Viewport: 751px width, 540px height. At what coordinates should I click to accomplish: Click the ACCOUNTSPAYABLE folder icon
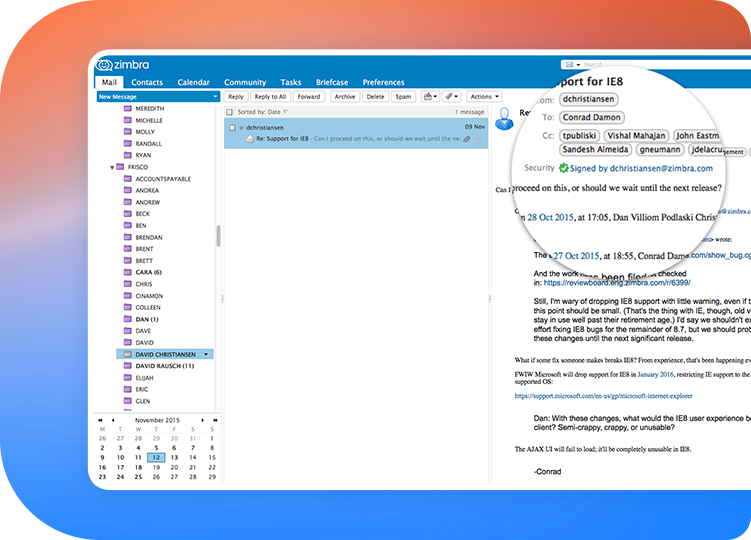click(127, 178)
